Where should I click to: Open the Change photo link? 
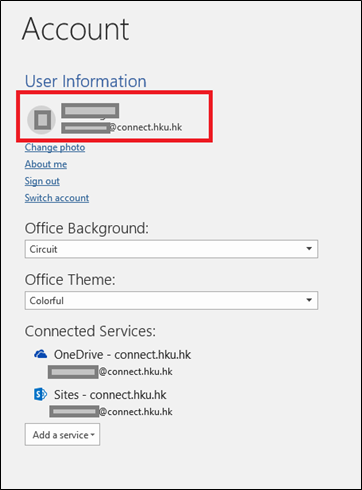55,147
